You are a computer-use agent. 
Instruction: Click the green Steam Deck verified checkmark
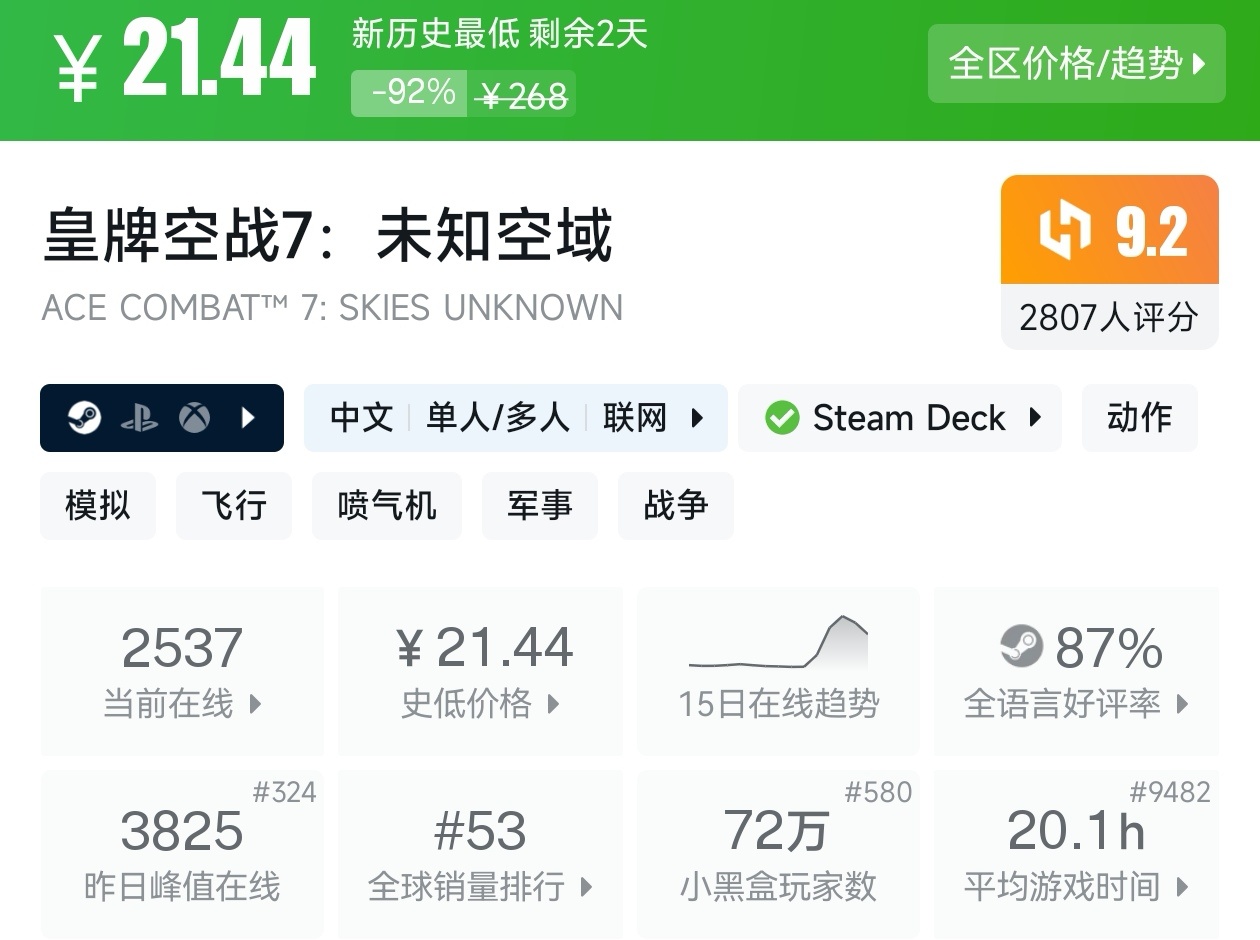pos(782,418)
